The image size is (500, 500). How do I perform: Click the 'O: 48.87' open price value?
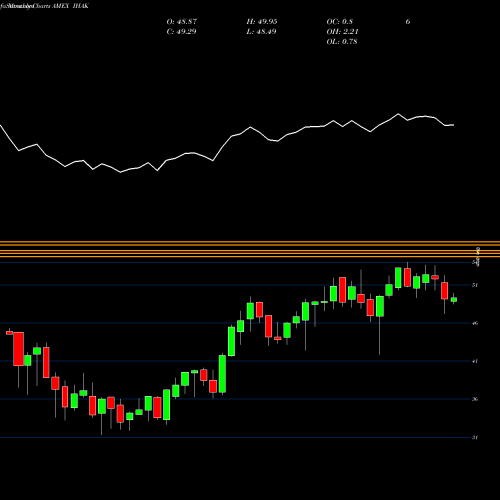tap(182, 22)
